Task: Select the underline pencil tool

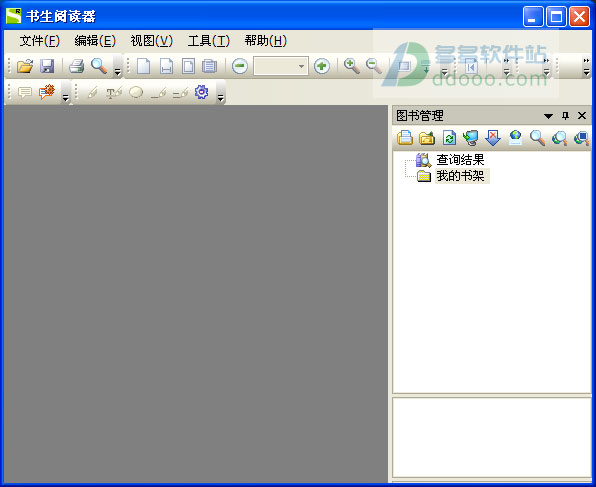Action: [158, 92]
